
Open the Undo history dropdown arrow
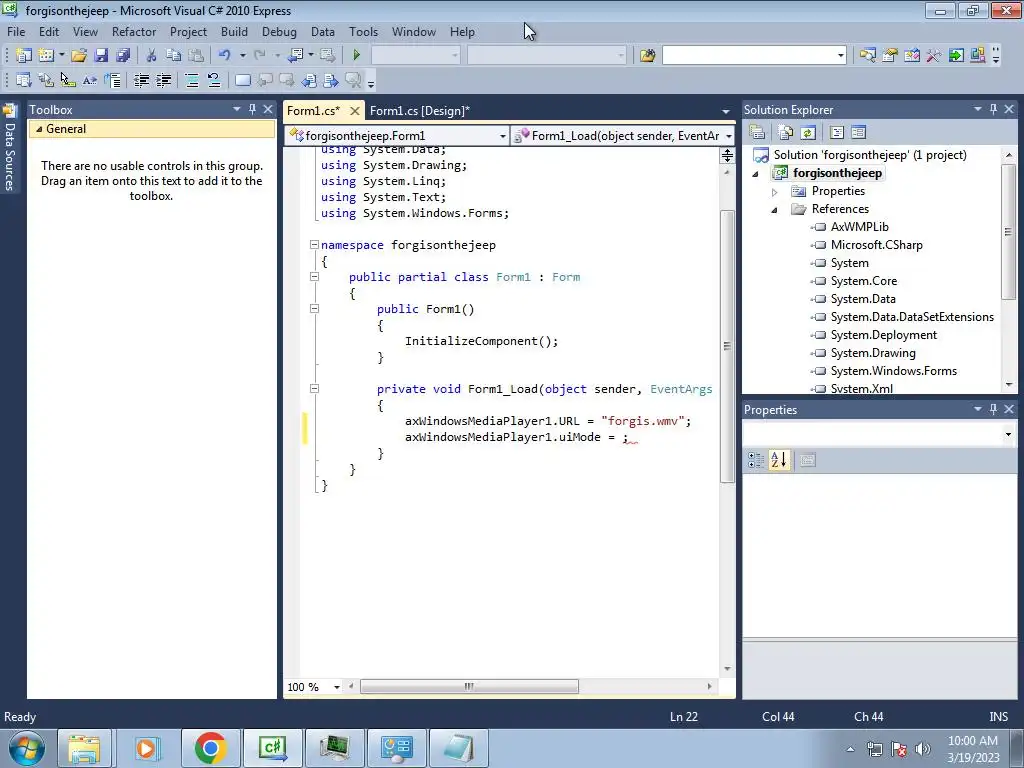(x=242, y=56)
